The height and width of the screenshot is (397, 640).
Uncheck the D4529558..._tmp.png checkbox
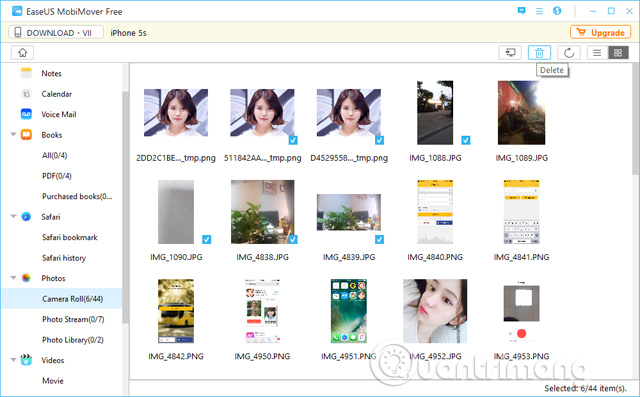pyautogui.click(x=380, y=140)
